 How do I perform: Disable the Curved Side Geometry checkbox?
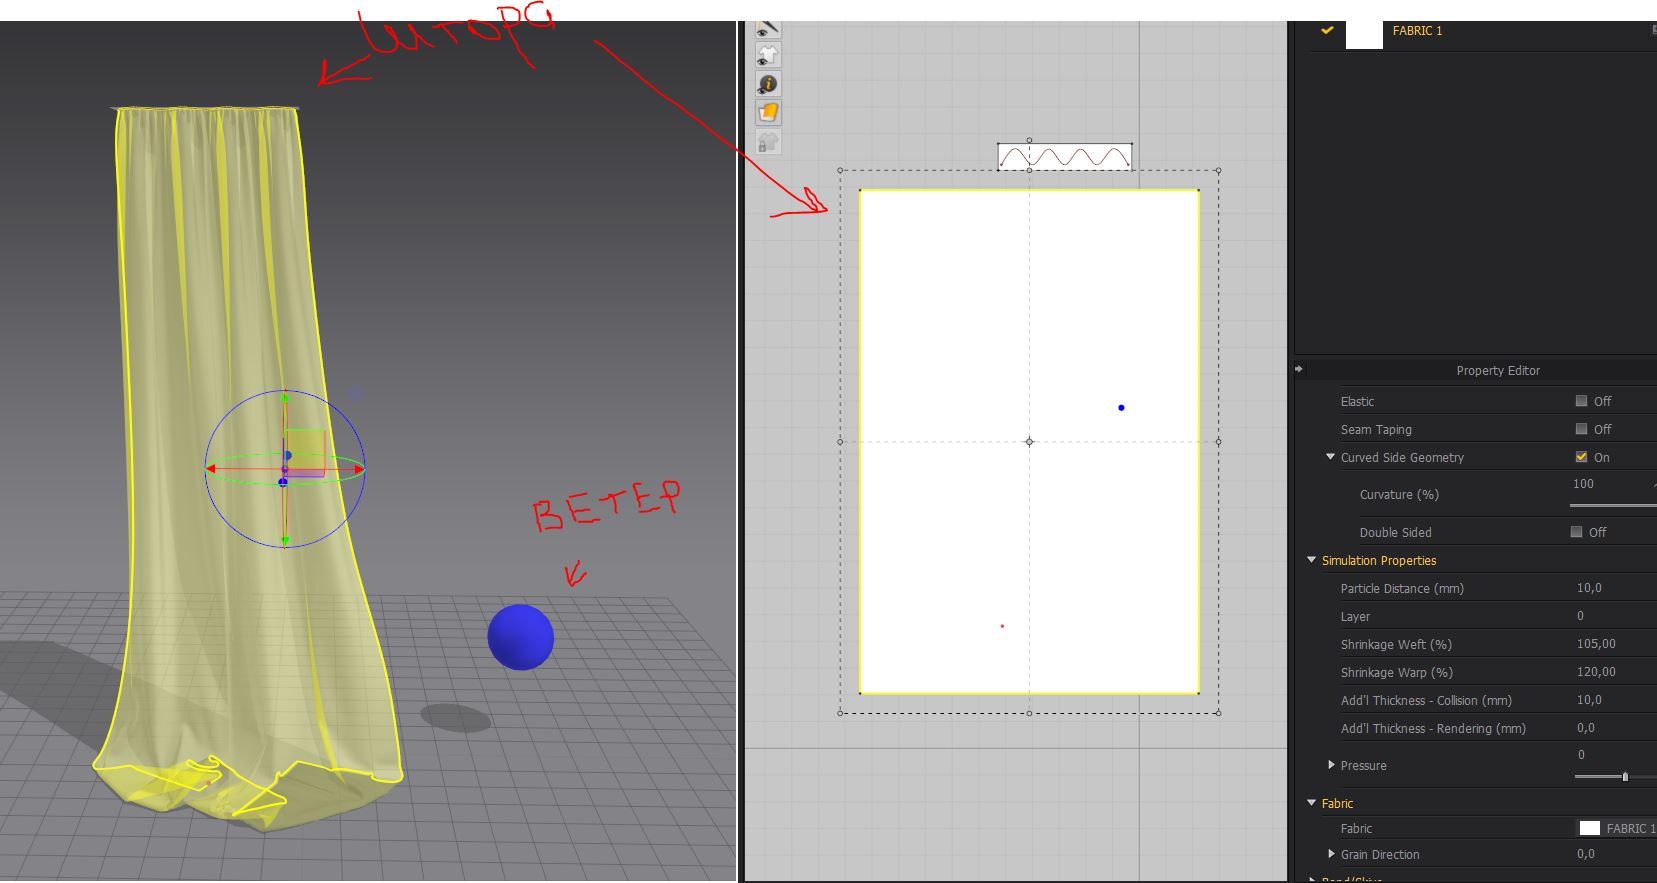(1581, 457)
